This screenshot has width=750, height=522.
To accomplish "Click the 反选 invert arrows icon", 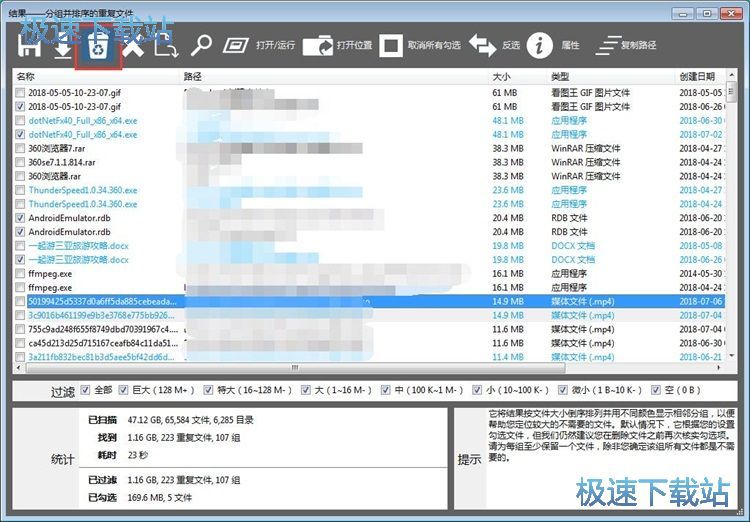I will pyautogui.click(x=482, y=45).
